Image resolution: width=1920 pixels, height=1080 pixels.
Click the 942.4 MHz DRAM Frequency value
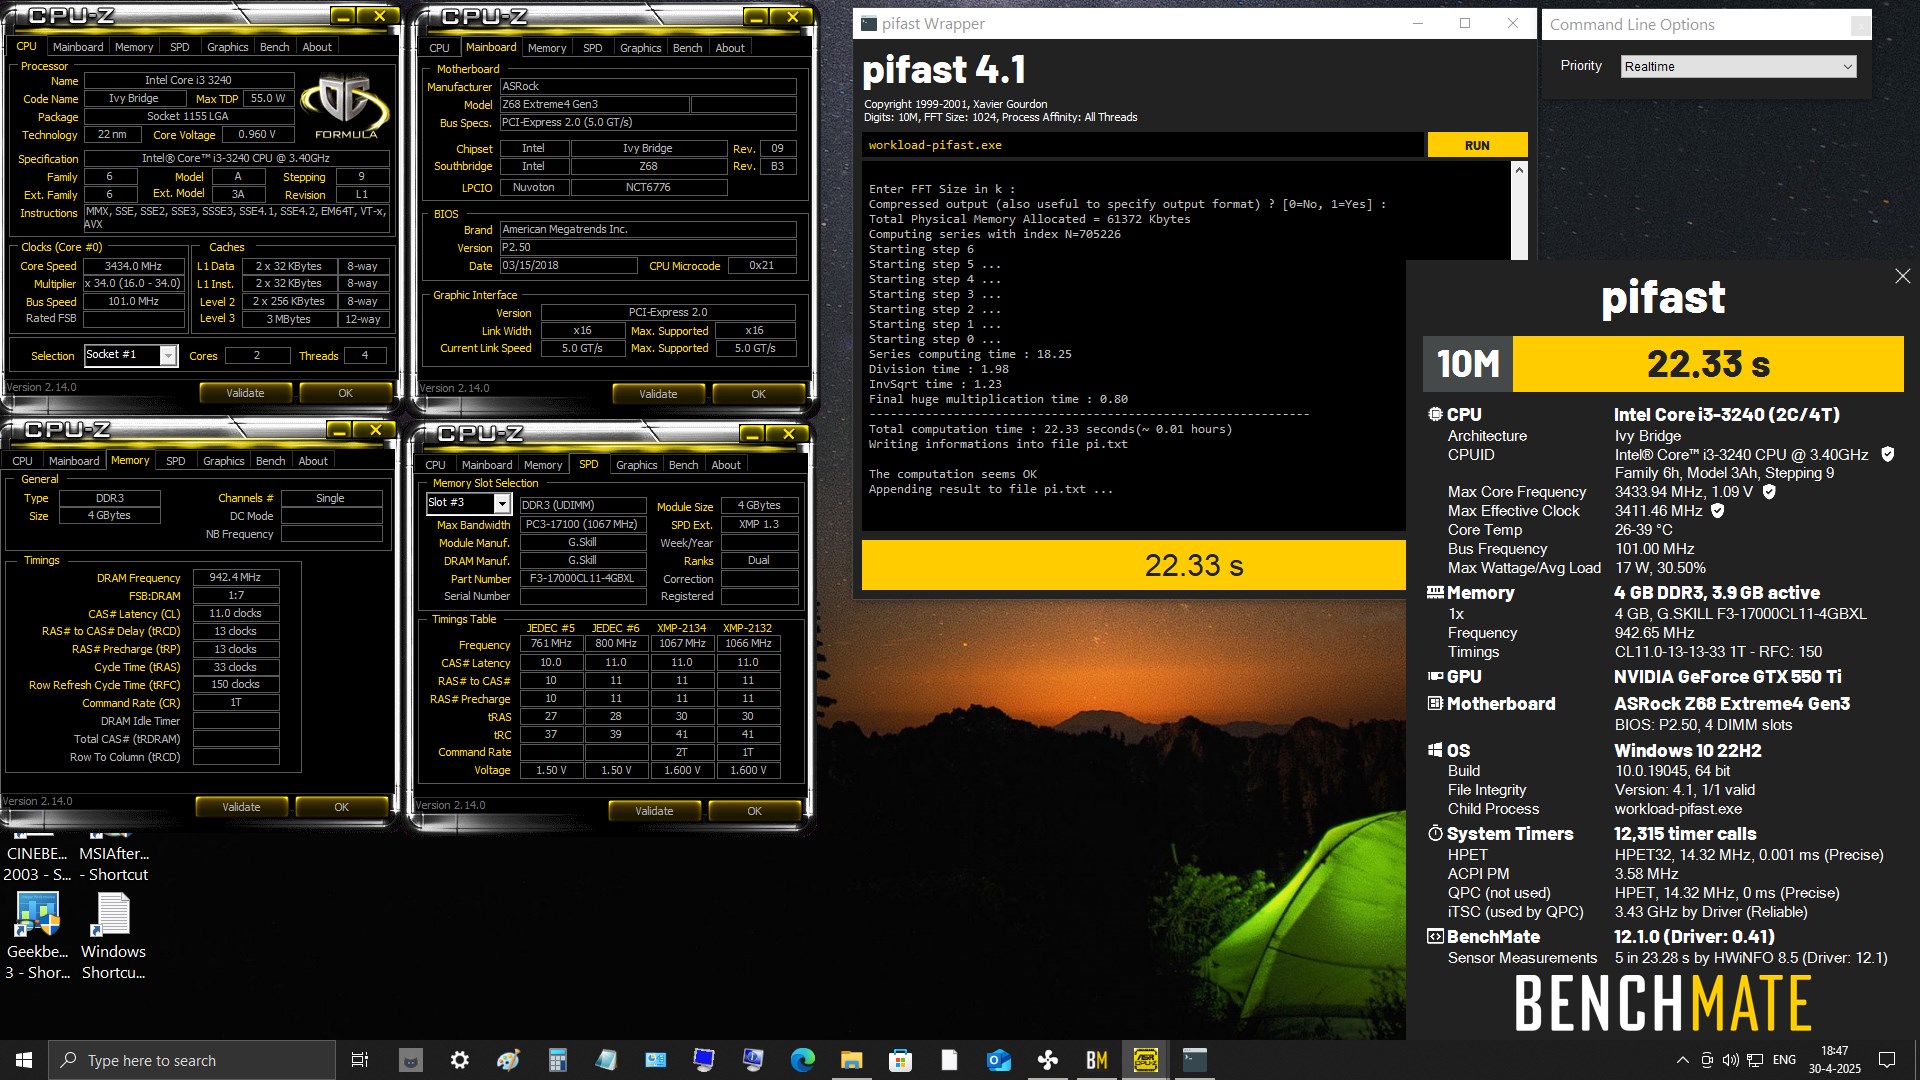(235, 577)
